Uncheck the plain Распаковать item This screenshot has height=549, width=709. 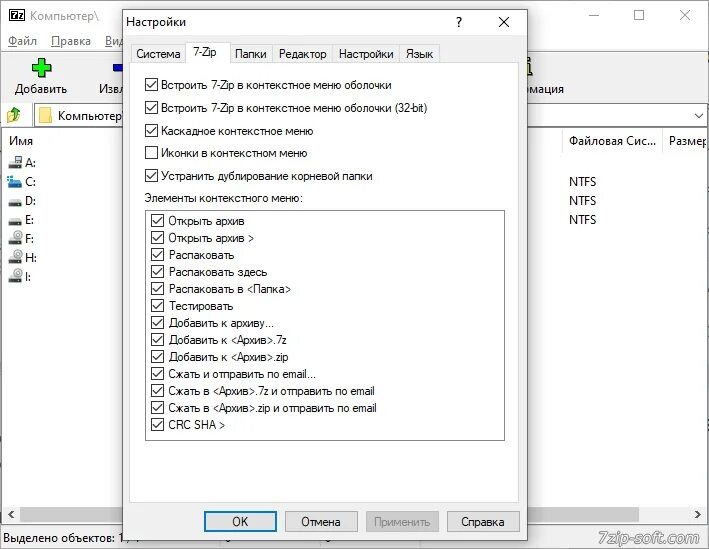pos(157,255)
